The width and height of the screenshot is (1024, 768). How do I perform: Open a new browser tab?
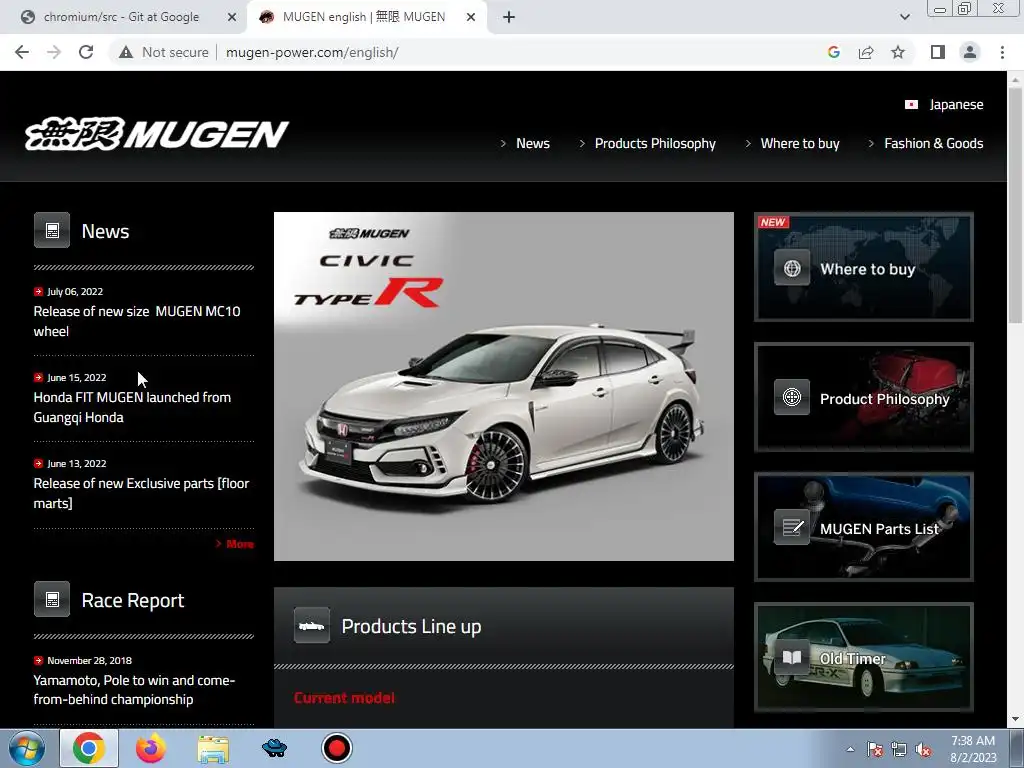(x=509, y=17)
